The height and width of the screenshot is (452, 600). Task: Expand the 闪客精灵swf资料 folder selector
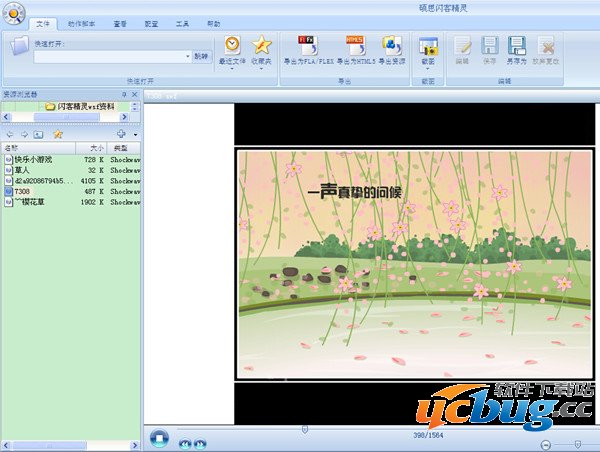134,105
